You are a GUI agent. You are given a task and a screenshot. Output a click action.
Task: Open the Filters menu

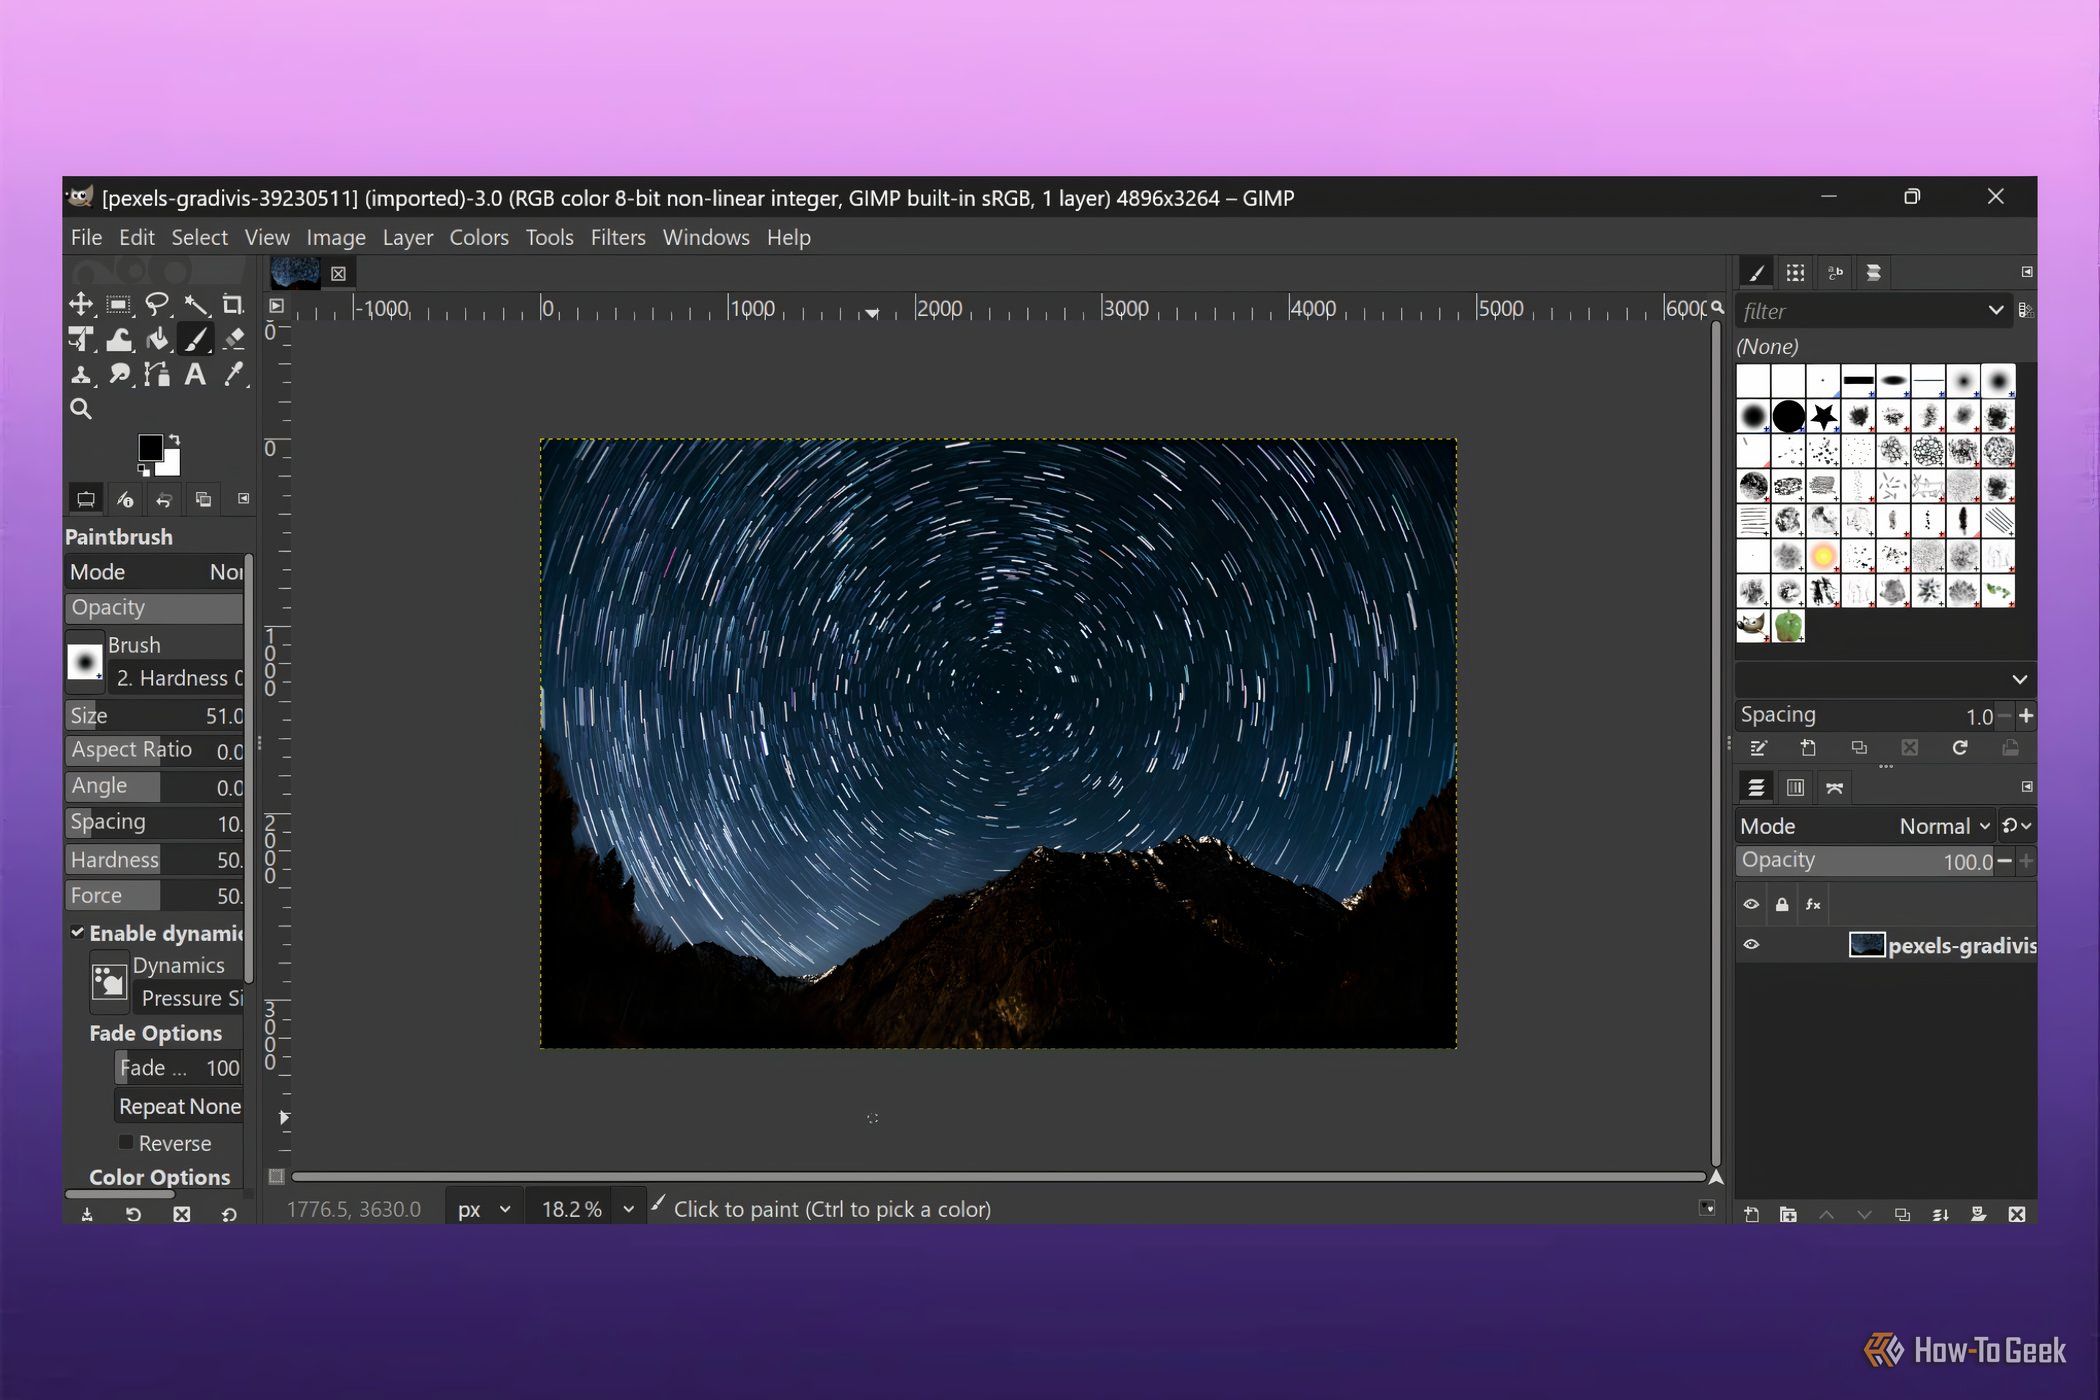[x=618, y=238]
